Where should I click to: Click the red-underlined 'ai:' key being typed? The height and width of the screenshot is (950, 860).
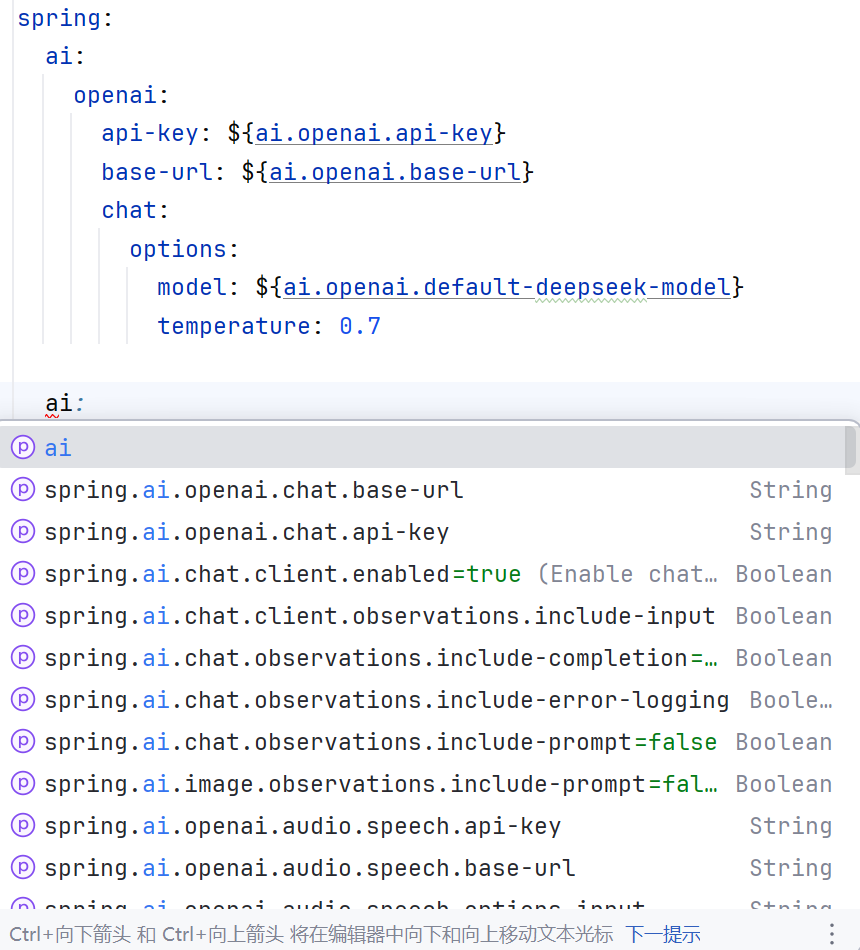click(x=65, y=403)
